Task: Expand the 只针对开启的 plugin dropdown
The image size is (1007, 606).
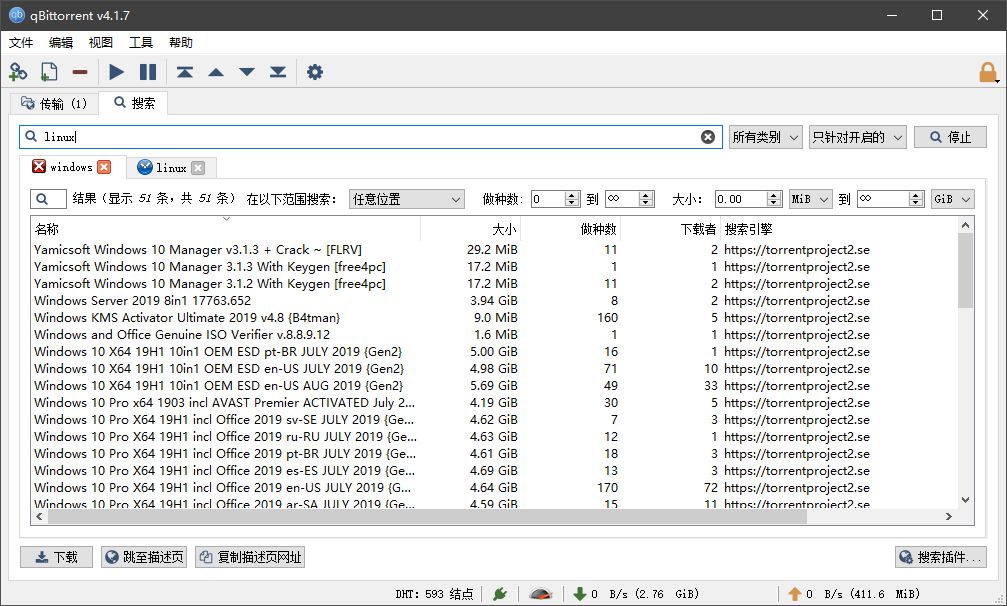Action: (x=857, y=137)
